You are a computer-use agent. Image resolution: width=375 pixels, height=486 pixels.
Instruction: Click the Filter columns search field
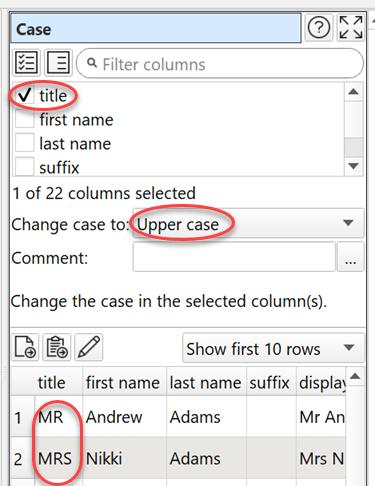click(220, 63)
